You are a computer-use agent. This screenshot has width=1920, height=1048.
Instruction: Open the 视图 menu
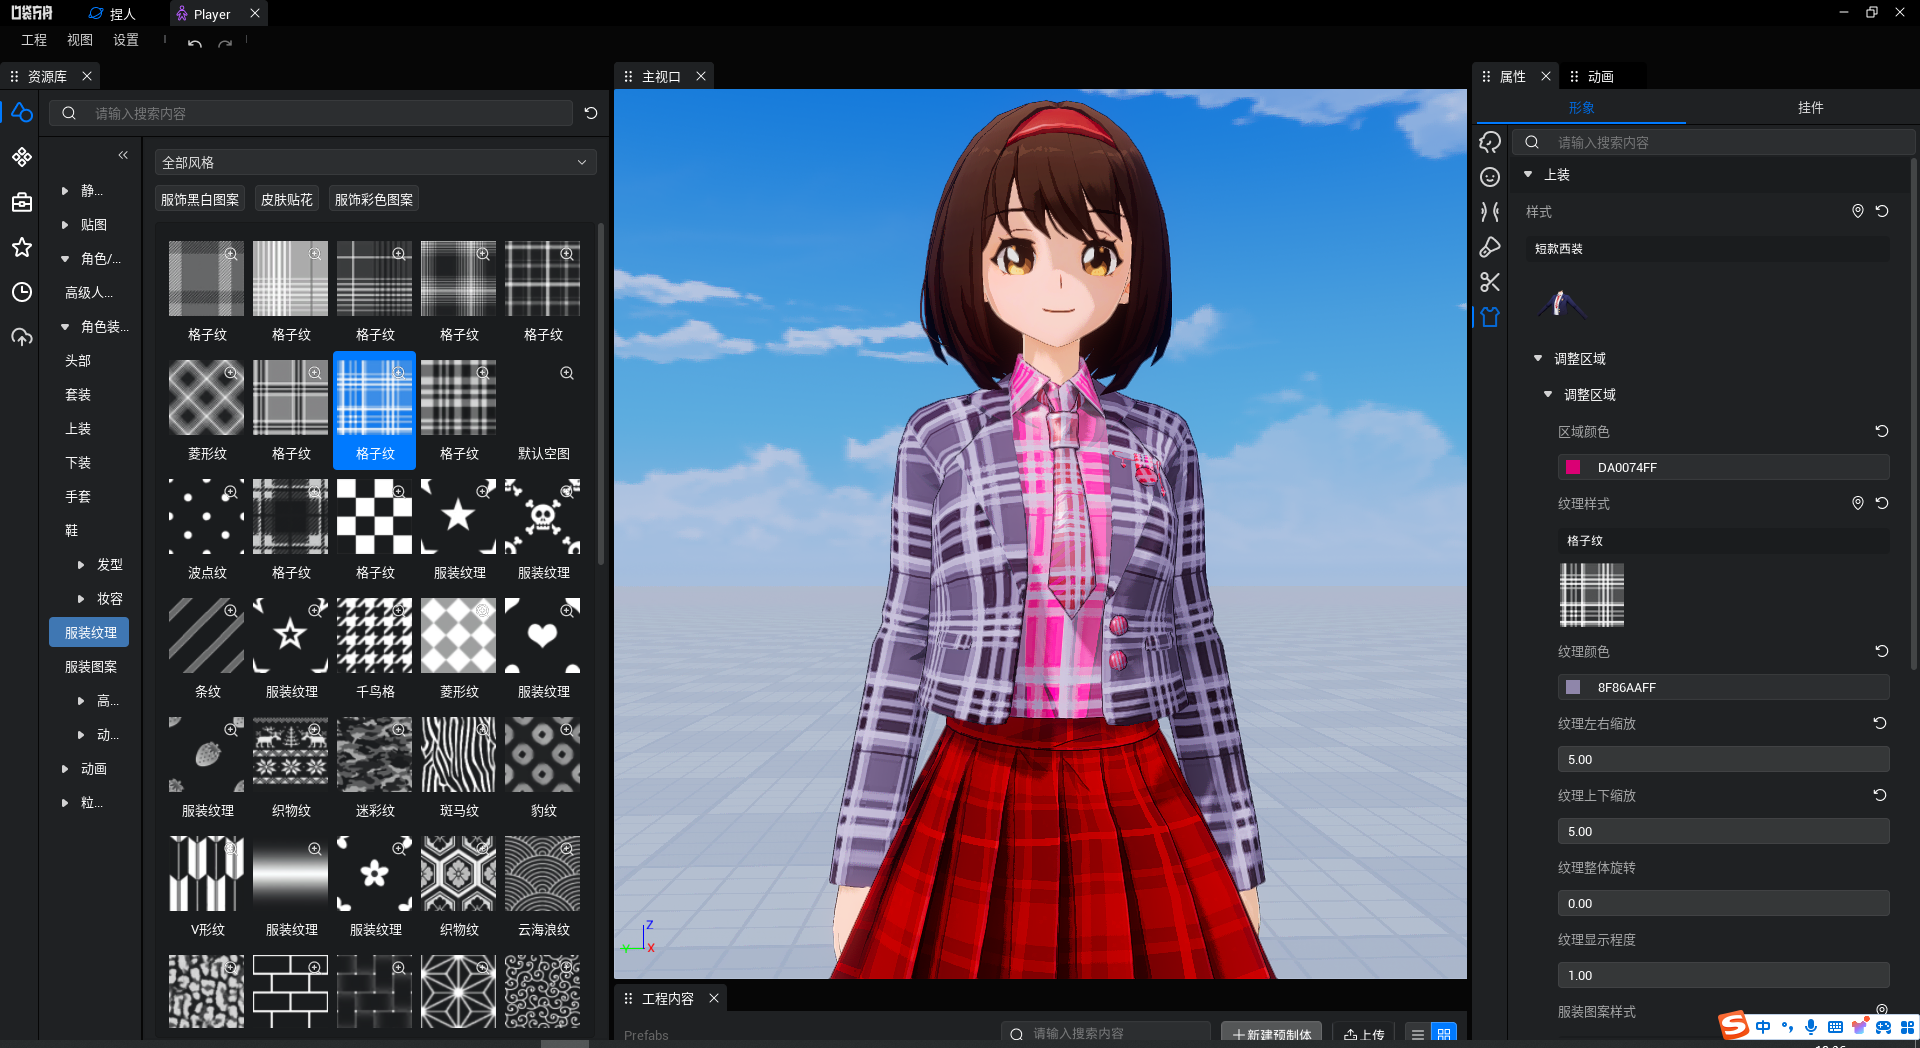click(80, 40)
